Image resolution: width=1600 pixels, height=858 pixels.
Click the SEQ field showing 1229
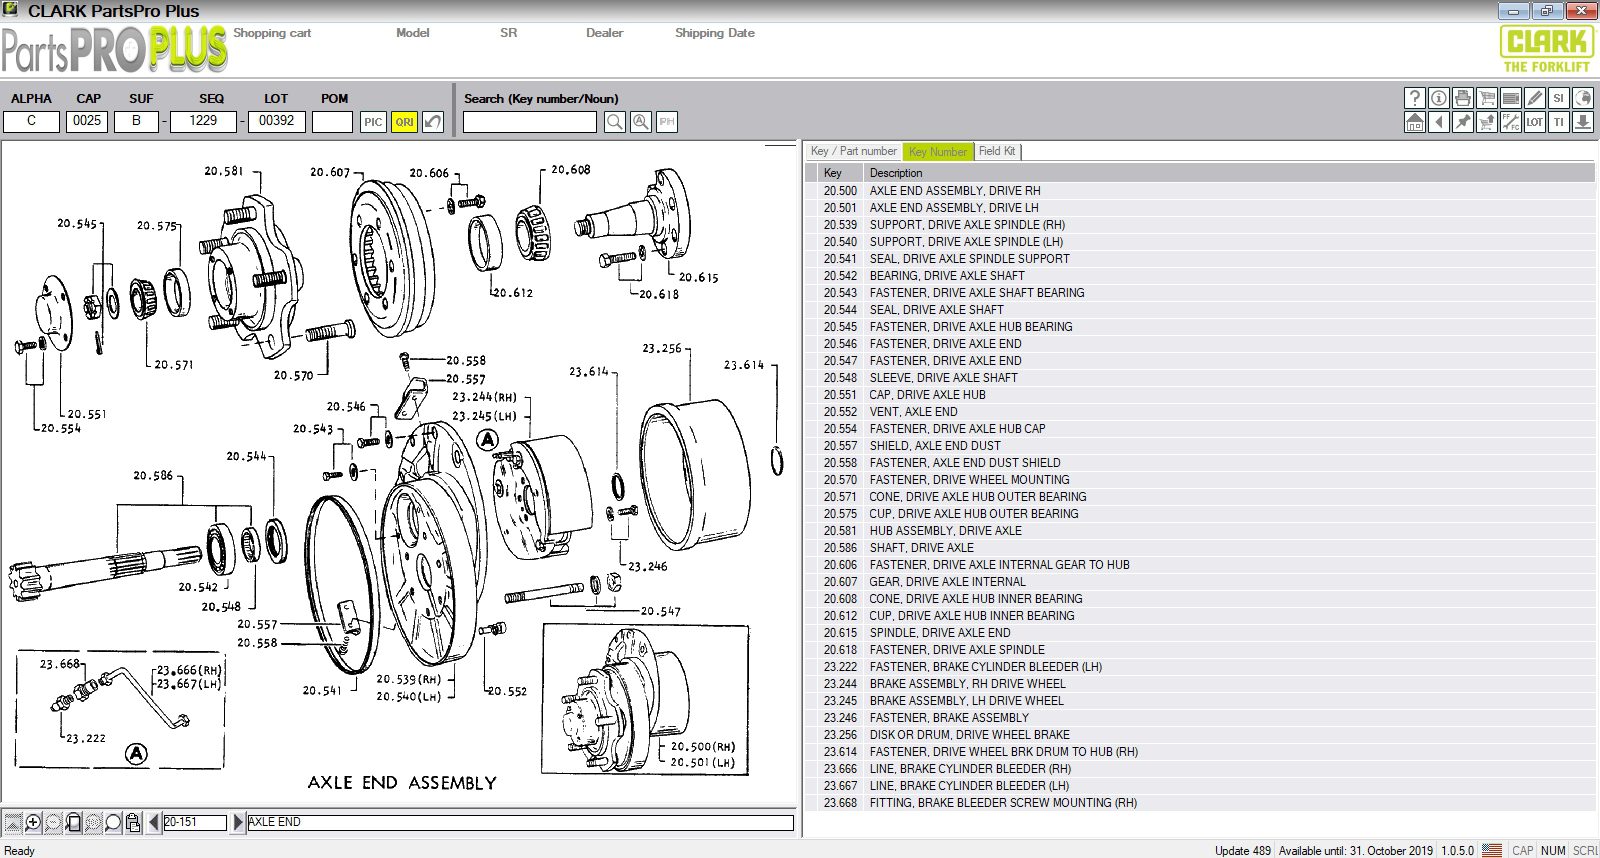pos(203,121)
